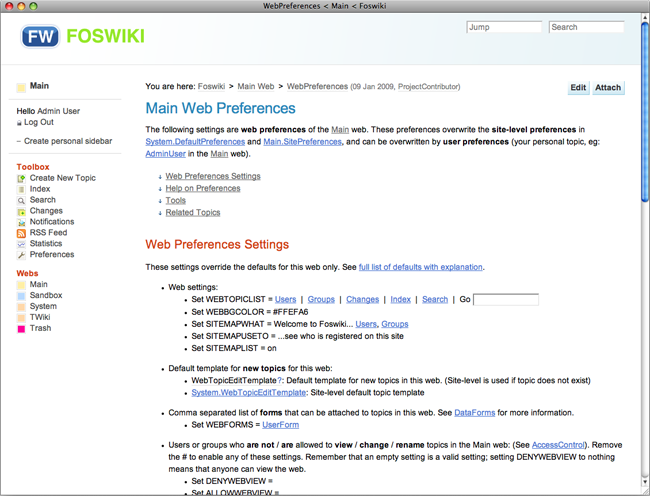The width and height of the screenshot is (650, 496).
Task: Click ProjectContributor link in breadcrumb
Action: pyautogui.click(x=429, y=87)
